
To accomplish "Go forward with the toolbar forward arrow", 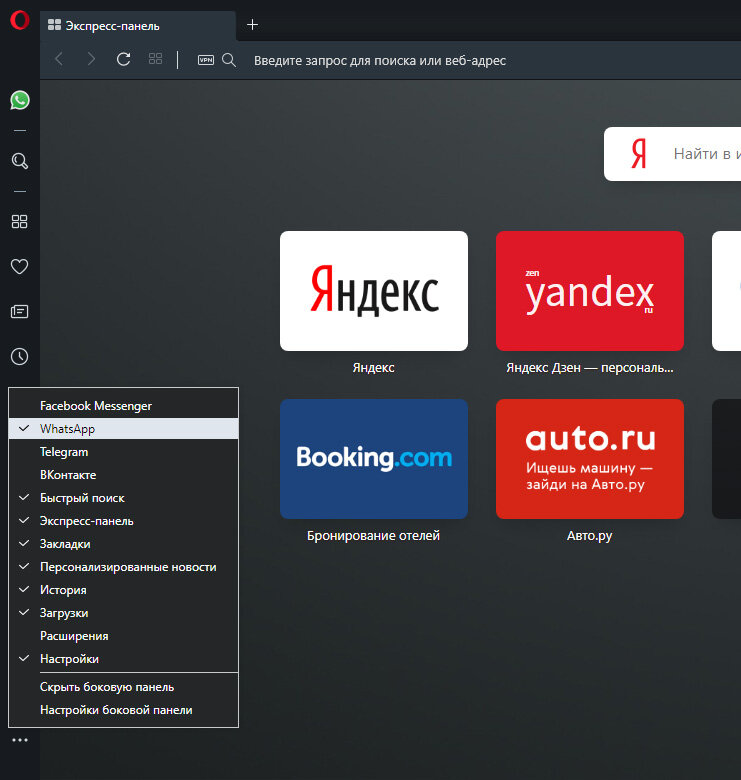I will pyautogui.click(x=91, y=60).
